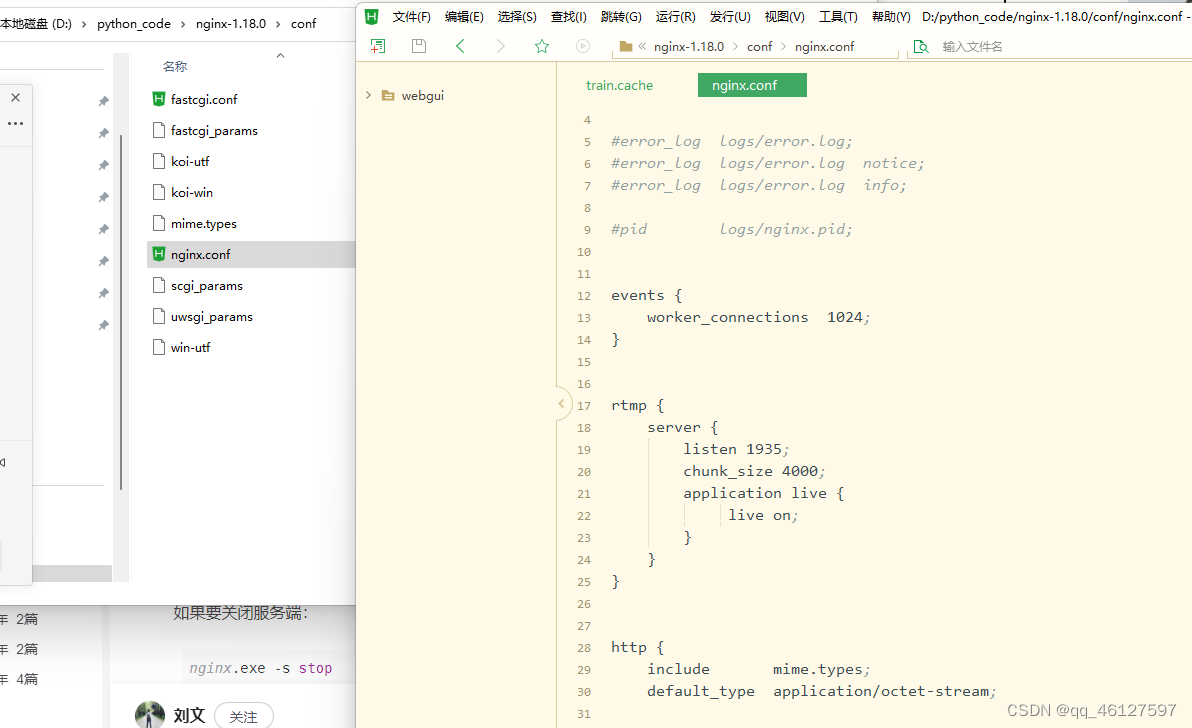This screenshot has width=1192, height=728.
Task: Go back with the left arrow icon
Action: pos(460,46)
